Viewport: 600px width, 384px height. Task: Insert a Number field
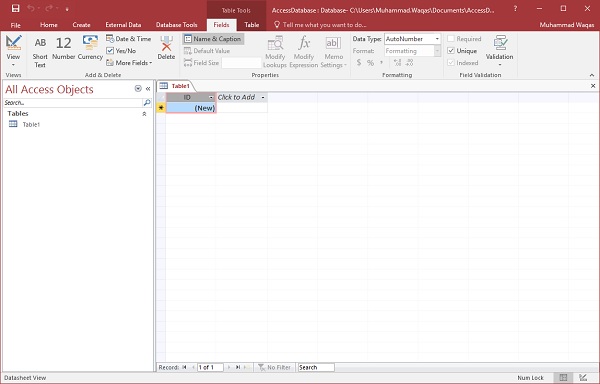[64, 48]
